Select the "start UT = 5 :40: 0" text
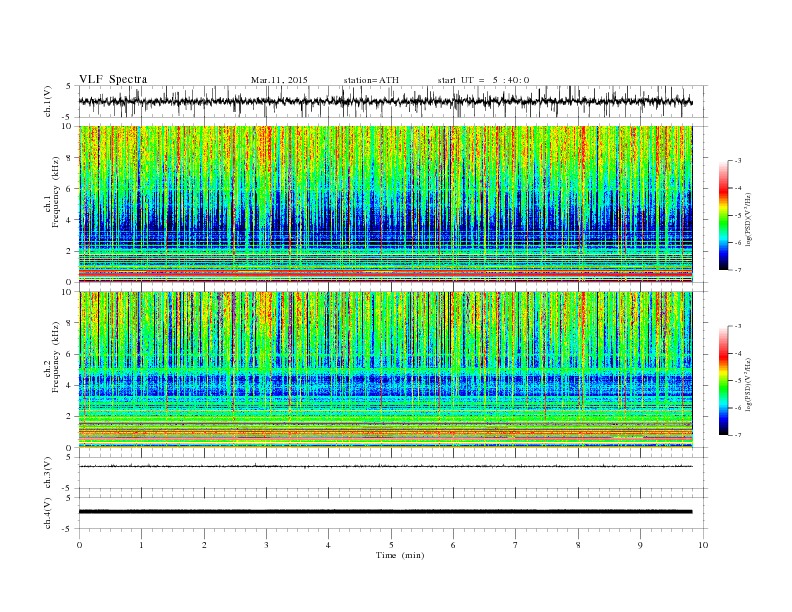Screen dimensions: 792x612 pos(483,80)
